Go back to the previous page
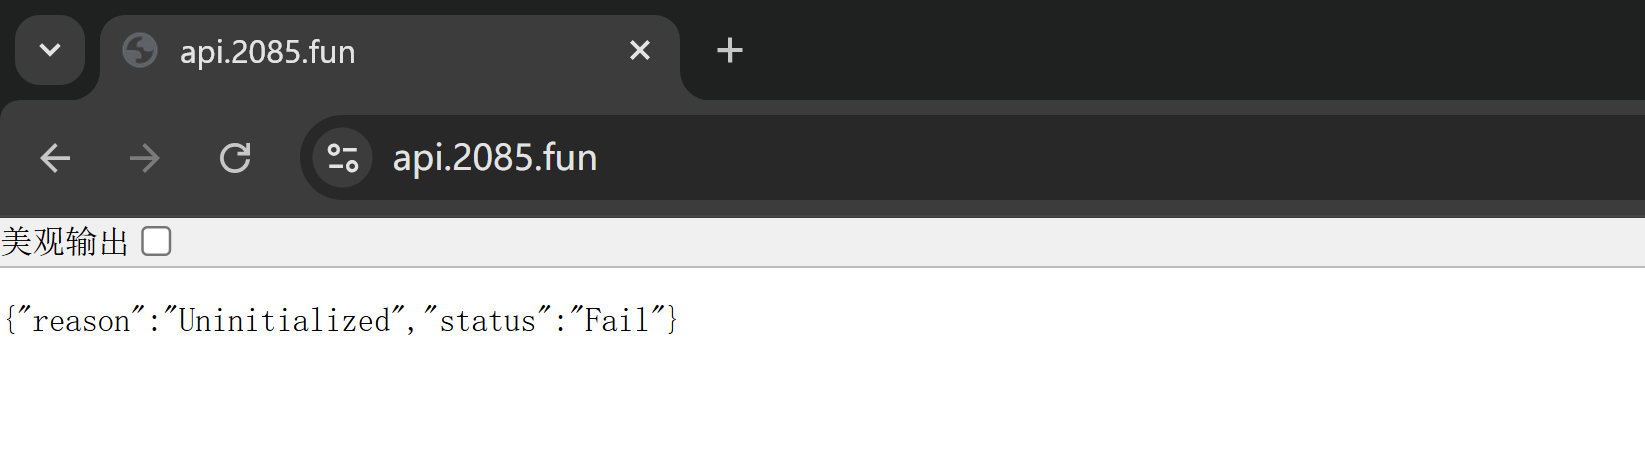This screenshot has width=1645, height=451. 55,158
